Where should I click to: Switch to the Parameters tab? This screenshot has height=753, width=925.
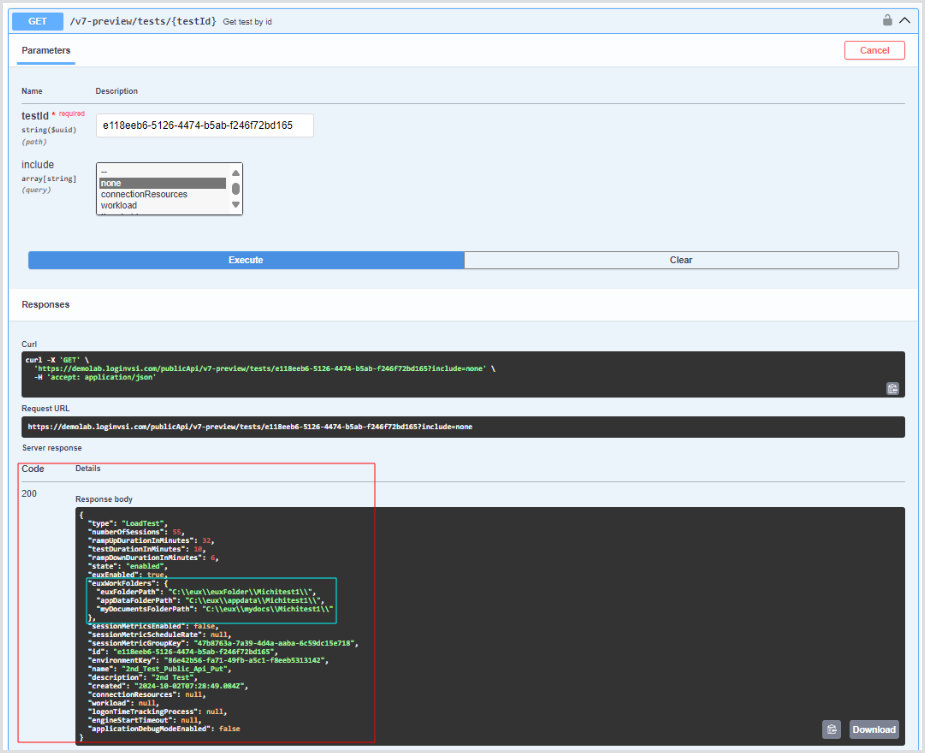coord(46,50)
